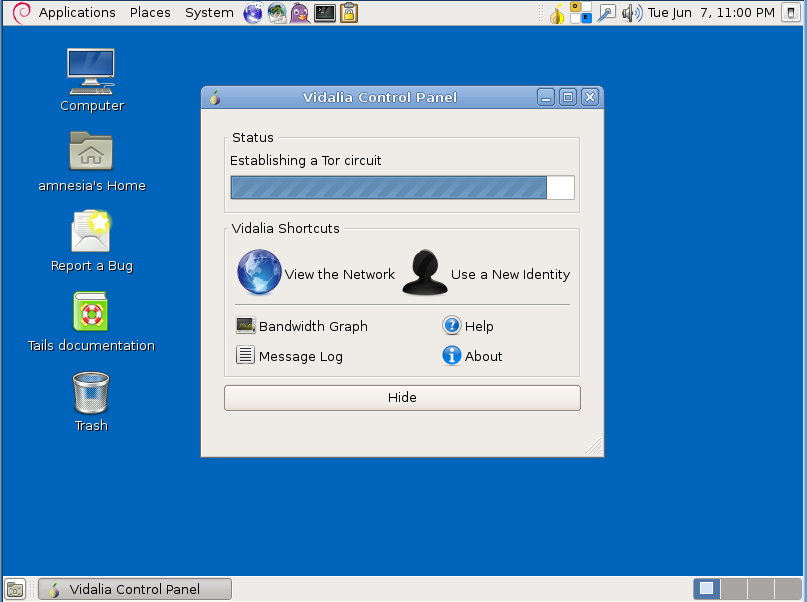Click the View the Network globe icon
Screen dimensions: 807x602
(x=259, y=272)
